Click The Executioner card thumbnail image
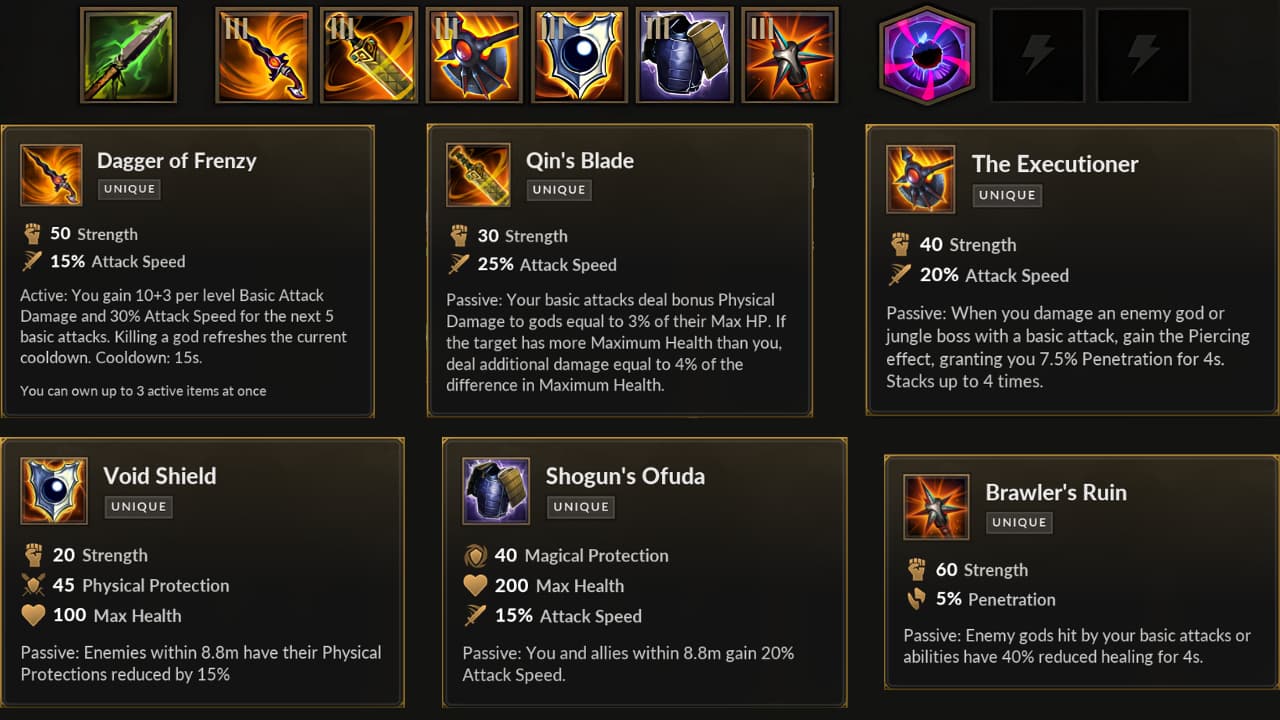 (x=920, y=179)
